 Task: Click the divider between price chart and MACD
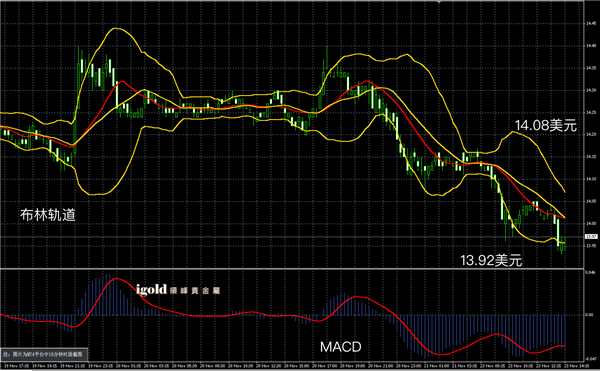(292, 268)
